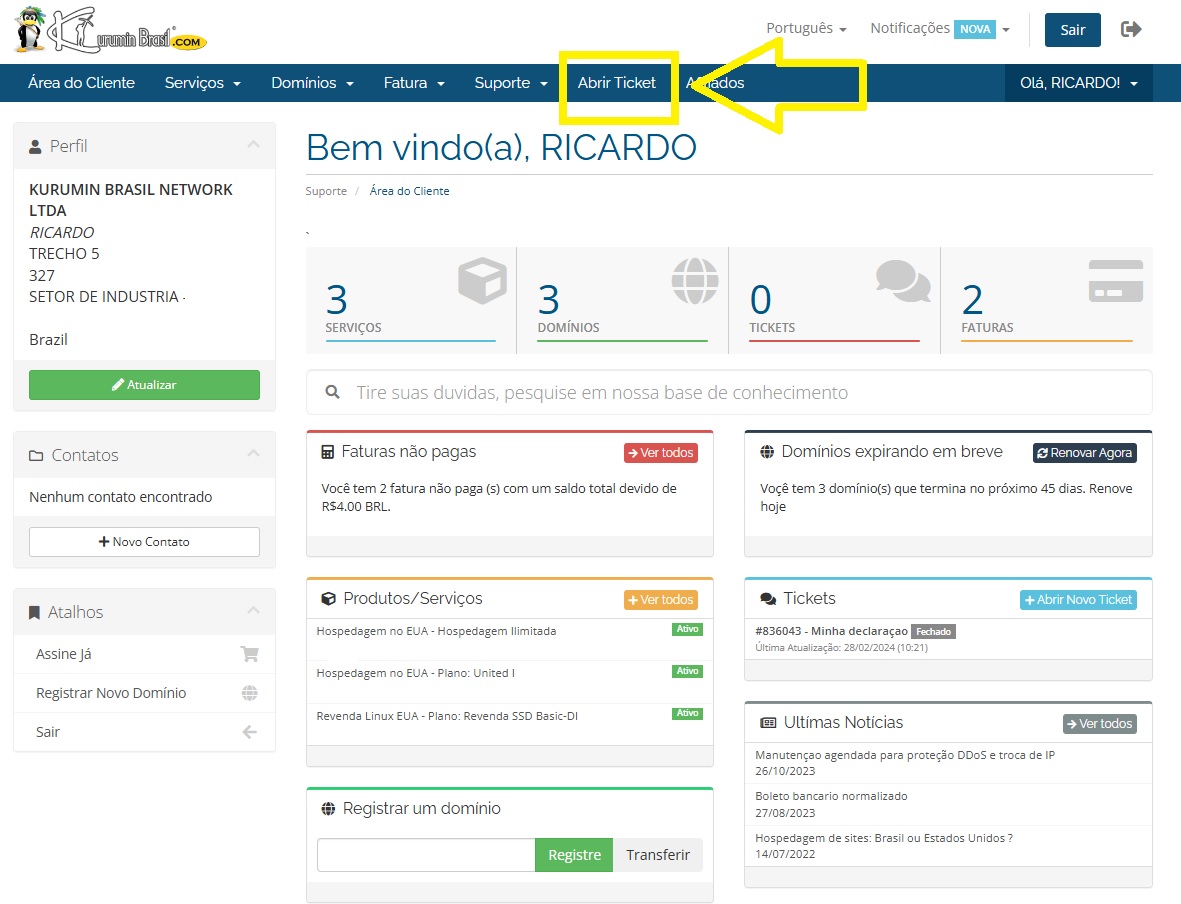Open the Português language dropdown

click(x=806, y=29)
